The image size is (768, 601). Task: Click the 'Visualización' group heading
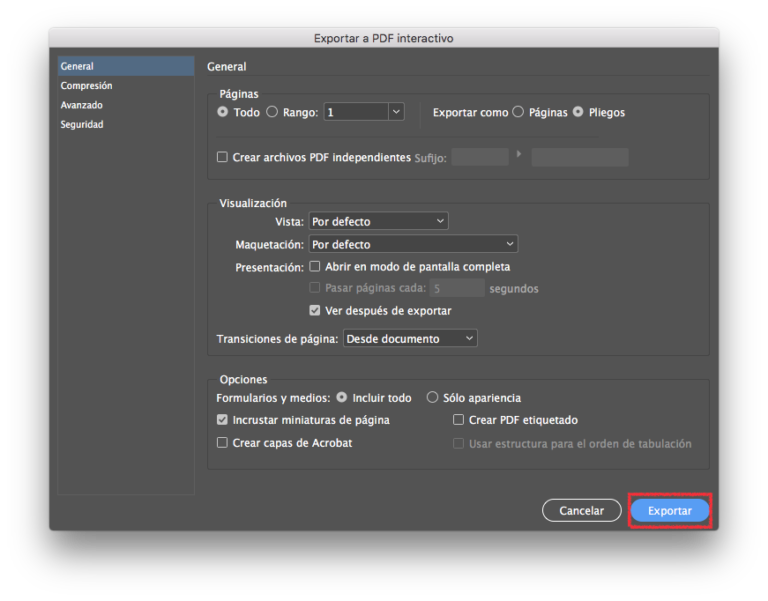coord(253,203)
